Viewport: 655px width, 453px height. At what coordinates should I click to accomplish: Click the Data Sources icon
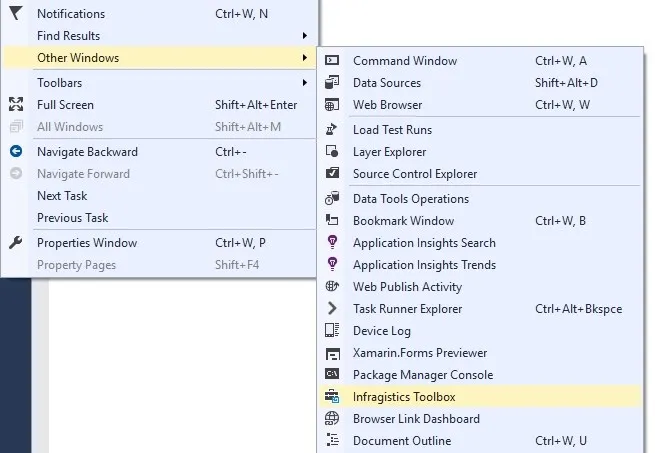coord(333,83)
